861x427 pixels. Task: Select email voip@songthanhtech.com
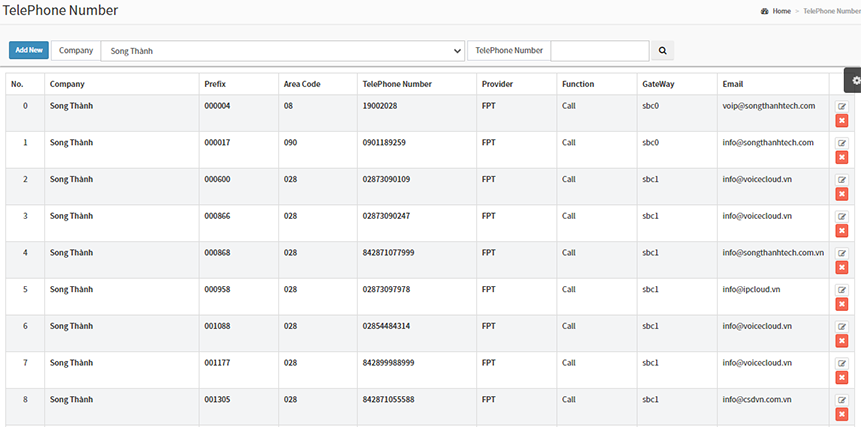769,106
